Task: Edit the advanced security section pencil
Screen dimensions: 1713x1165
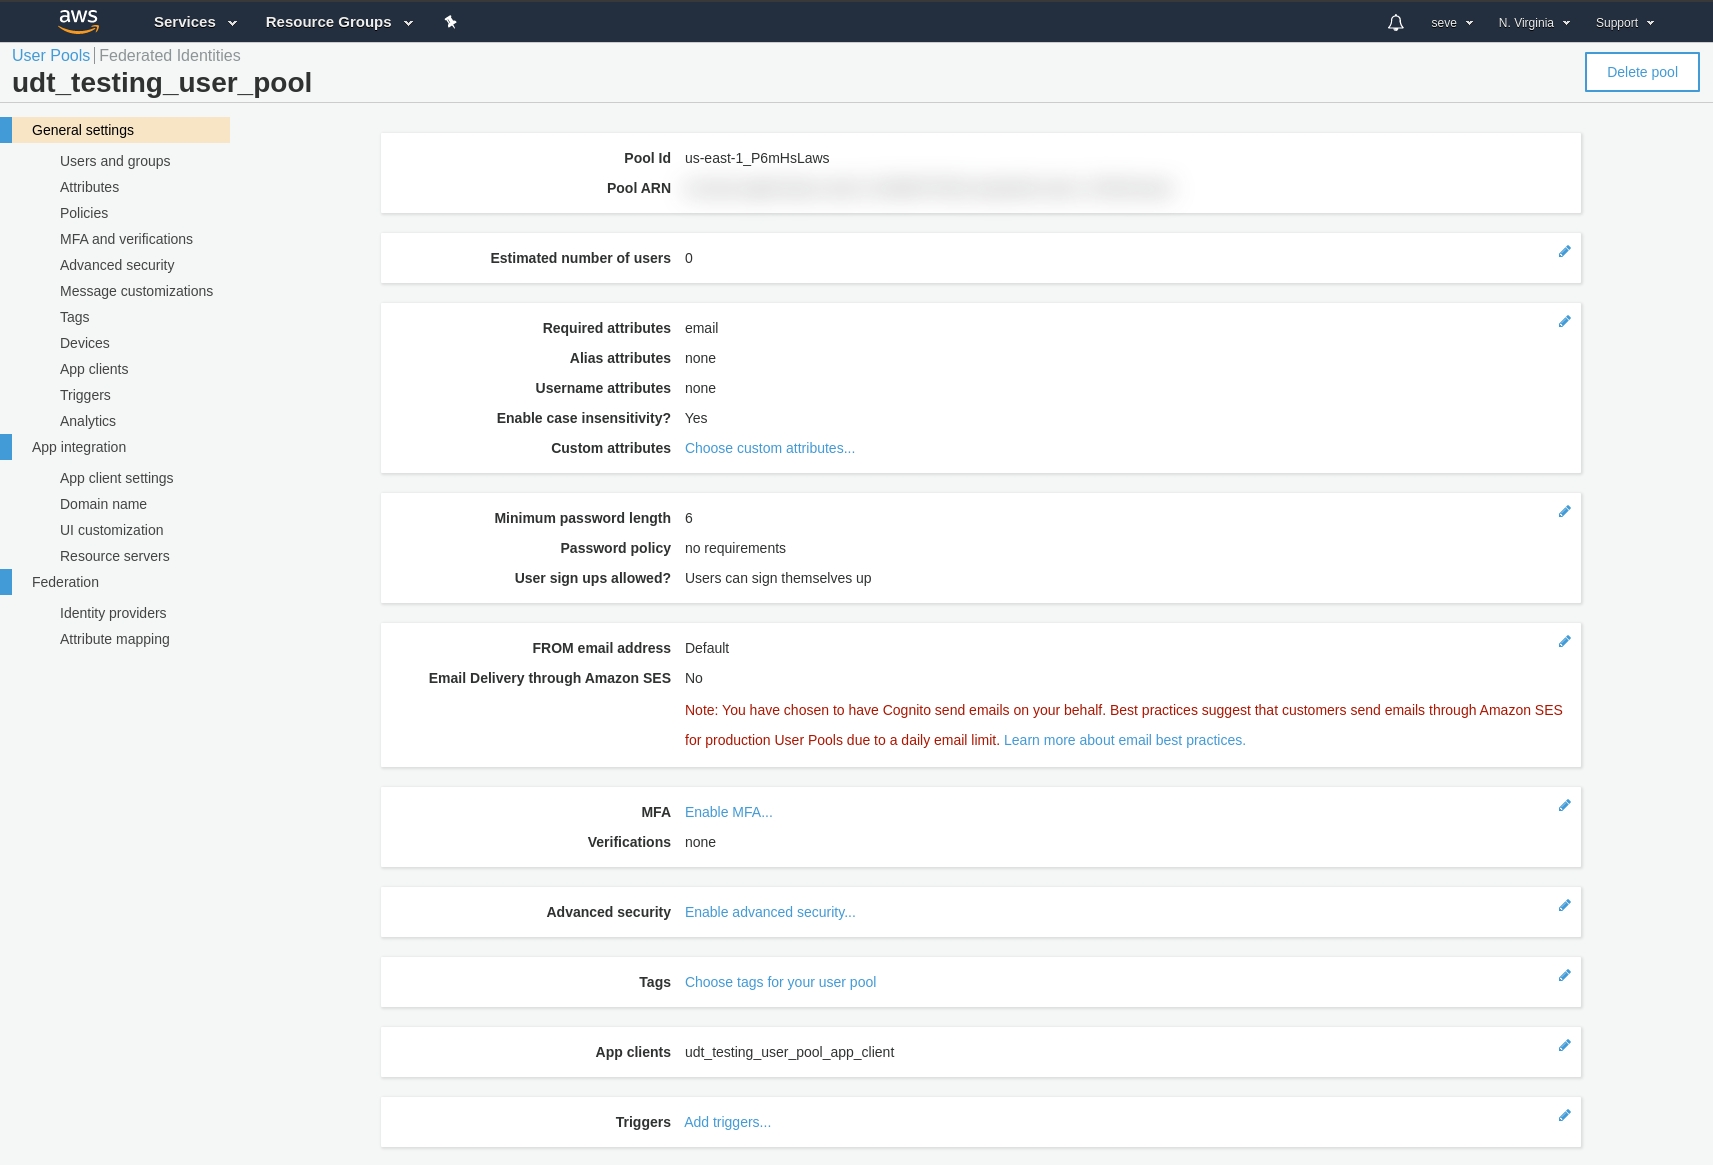Action: coord(1565,905)
